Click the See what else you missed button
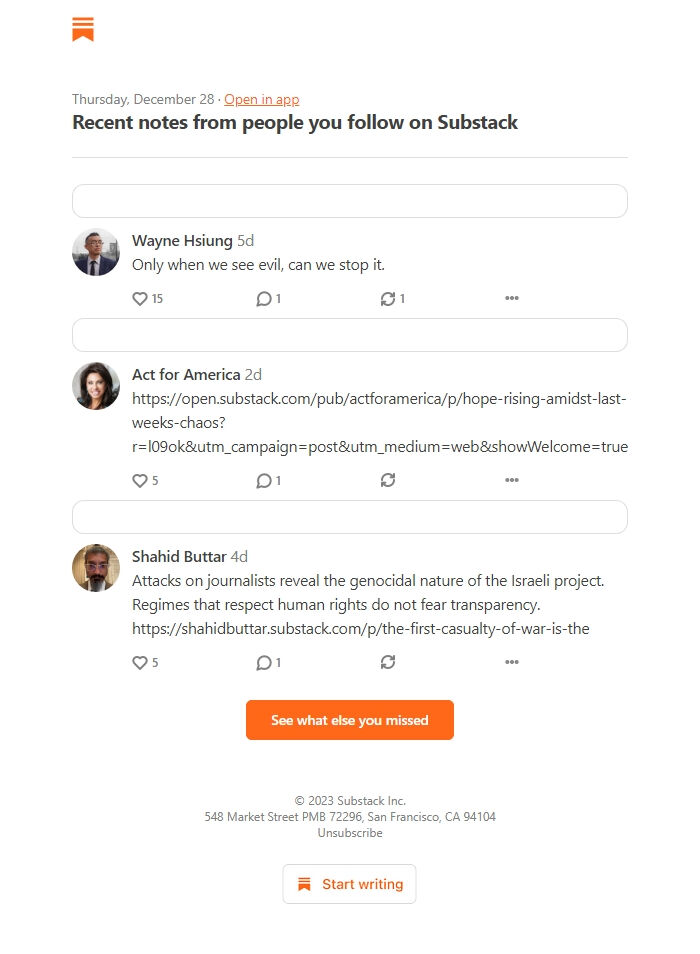The height and width of the screenshot is (954, 700). point(349,719)
